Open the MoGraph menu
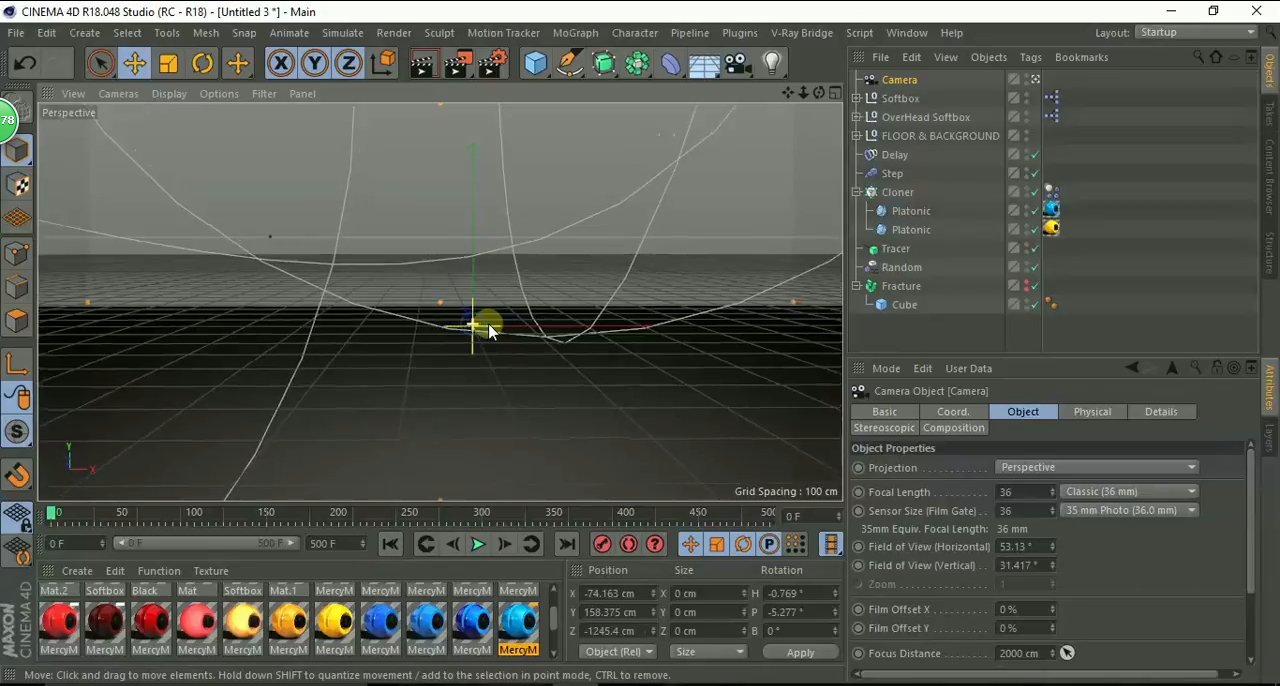The width and height of the screenshot is (1280, 686). coord(575,33)
